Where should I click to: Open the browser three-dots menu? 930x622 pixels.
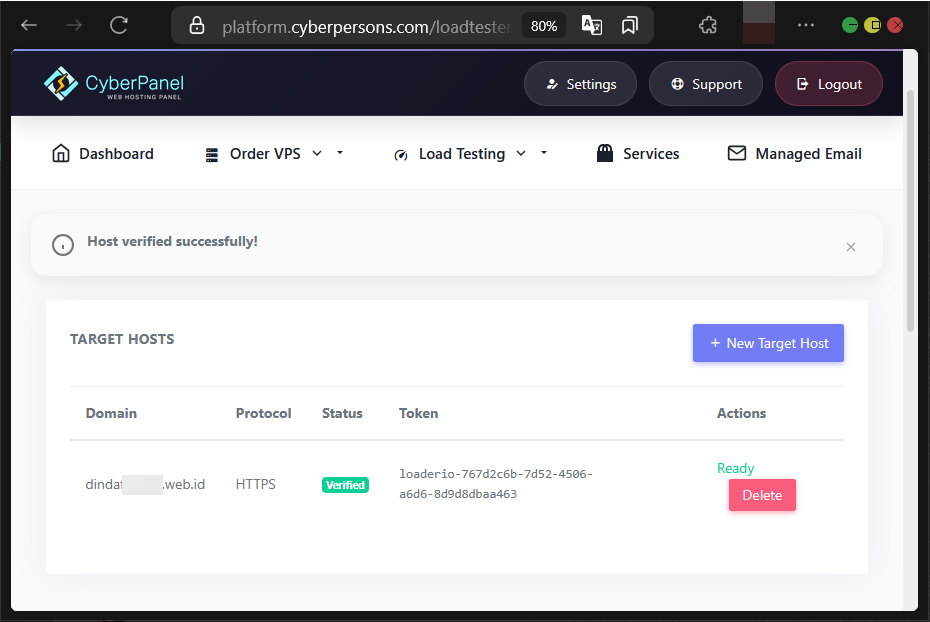point(805,25)
